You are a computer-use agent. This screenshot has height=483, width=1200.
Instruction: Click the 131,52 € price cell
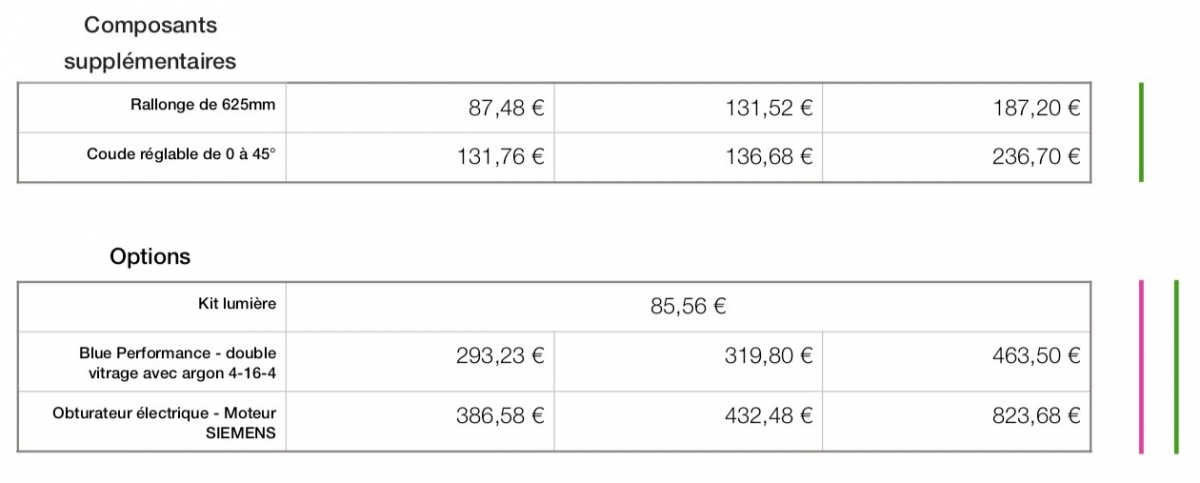689,108
